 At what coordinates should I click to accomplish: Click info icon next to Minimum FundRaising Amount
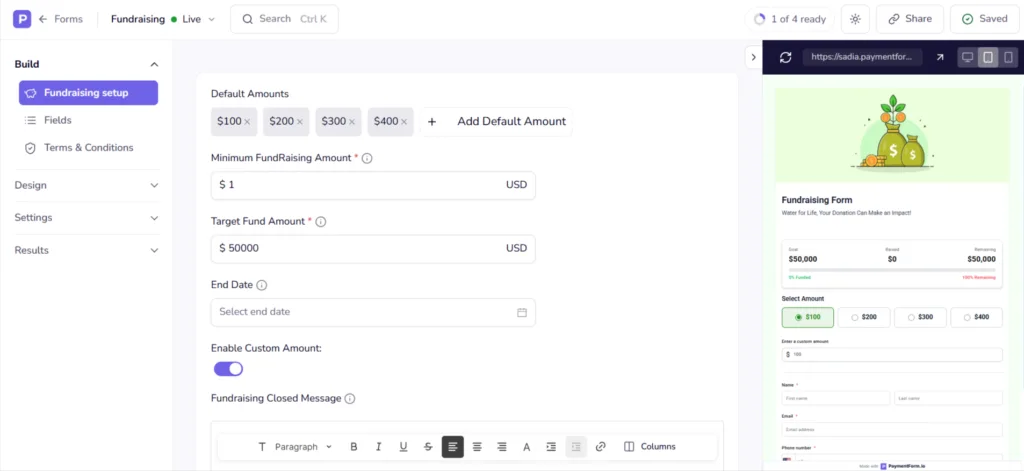coord(367,158)
